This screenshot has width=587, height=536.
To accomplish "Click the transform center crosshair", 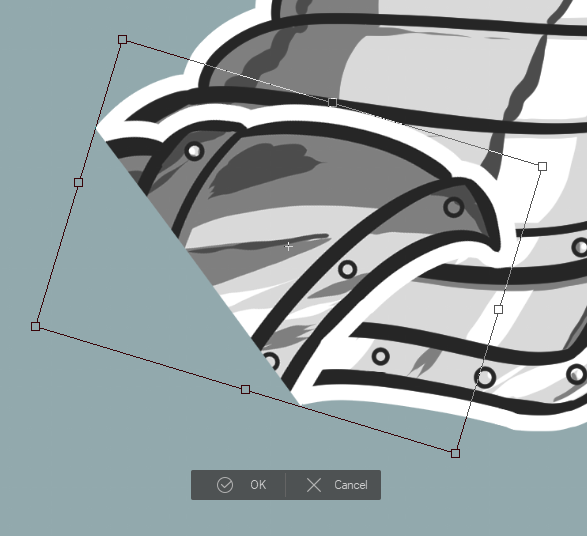I will 289,246.
